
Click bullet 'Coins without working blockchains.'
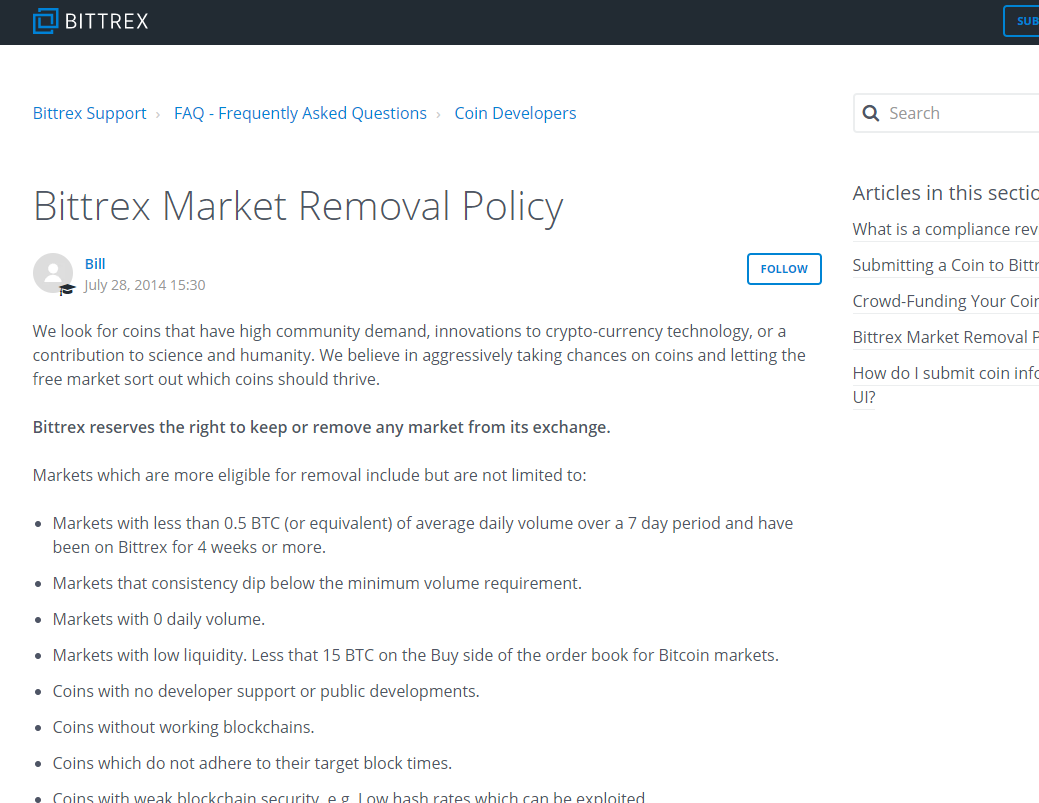click(184, 727)
